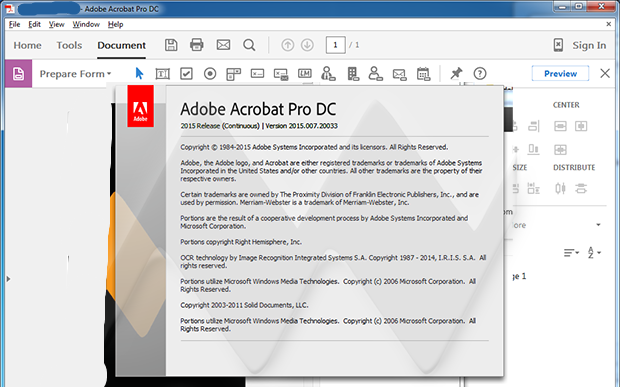
Task: Open the View menu
Action: pyautogui.click(x=57, y=25)
